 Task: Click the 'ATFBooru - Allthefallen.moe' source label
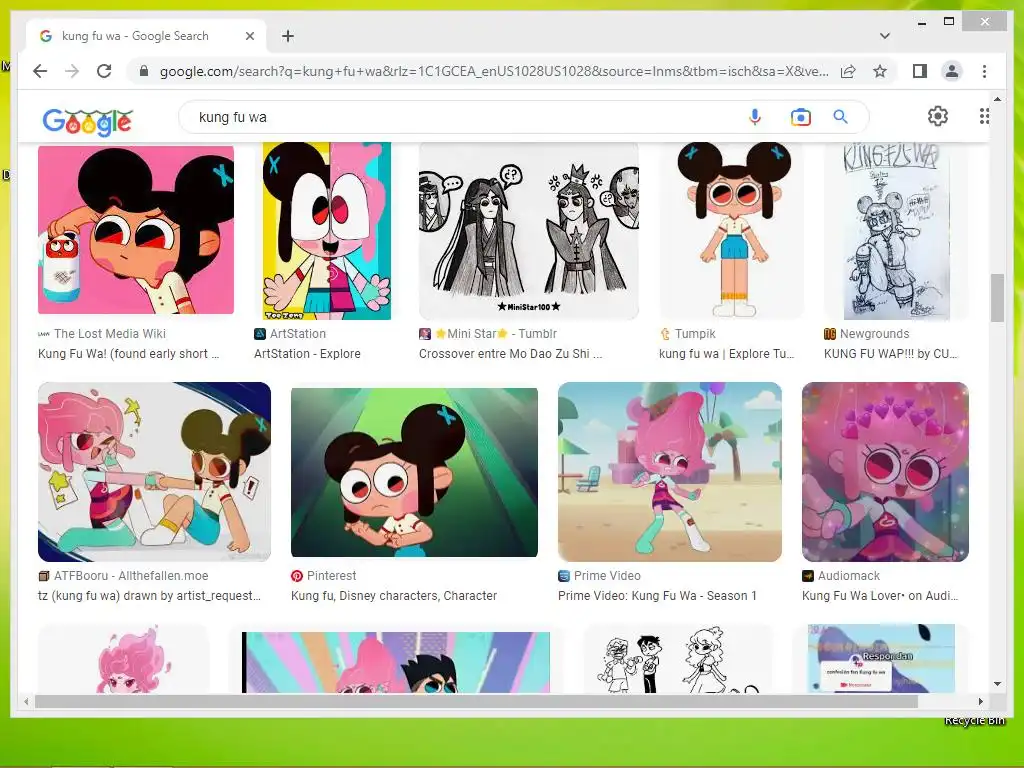(x=131, y=576)
